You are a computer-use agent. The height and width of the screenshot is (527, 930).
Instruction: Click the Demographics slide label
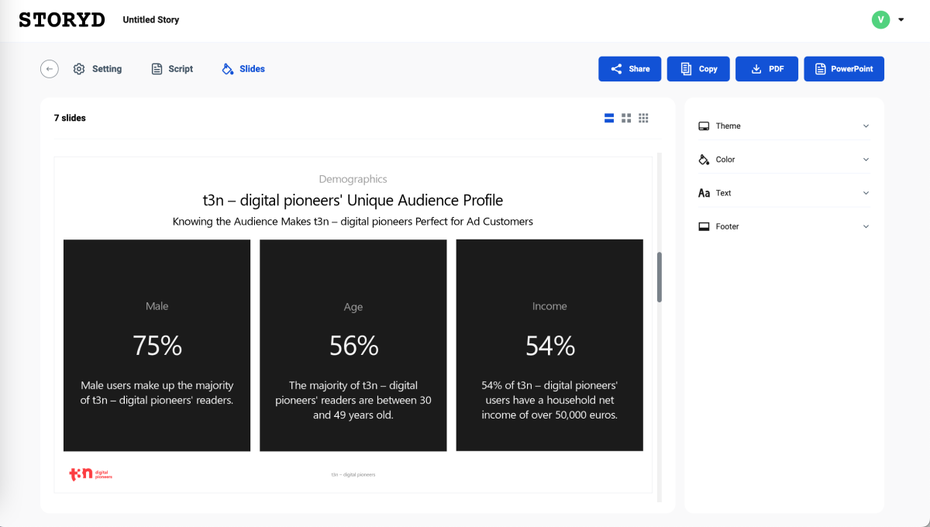(x=353, y=179)
